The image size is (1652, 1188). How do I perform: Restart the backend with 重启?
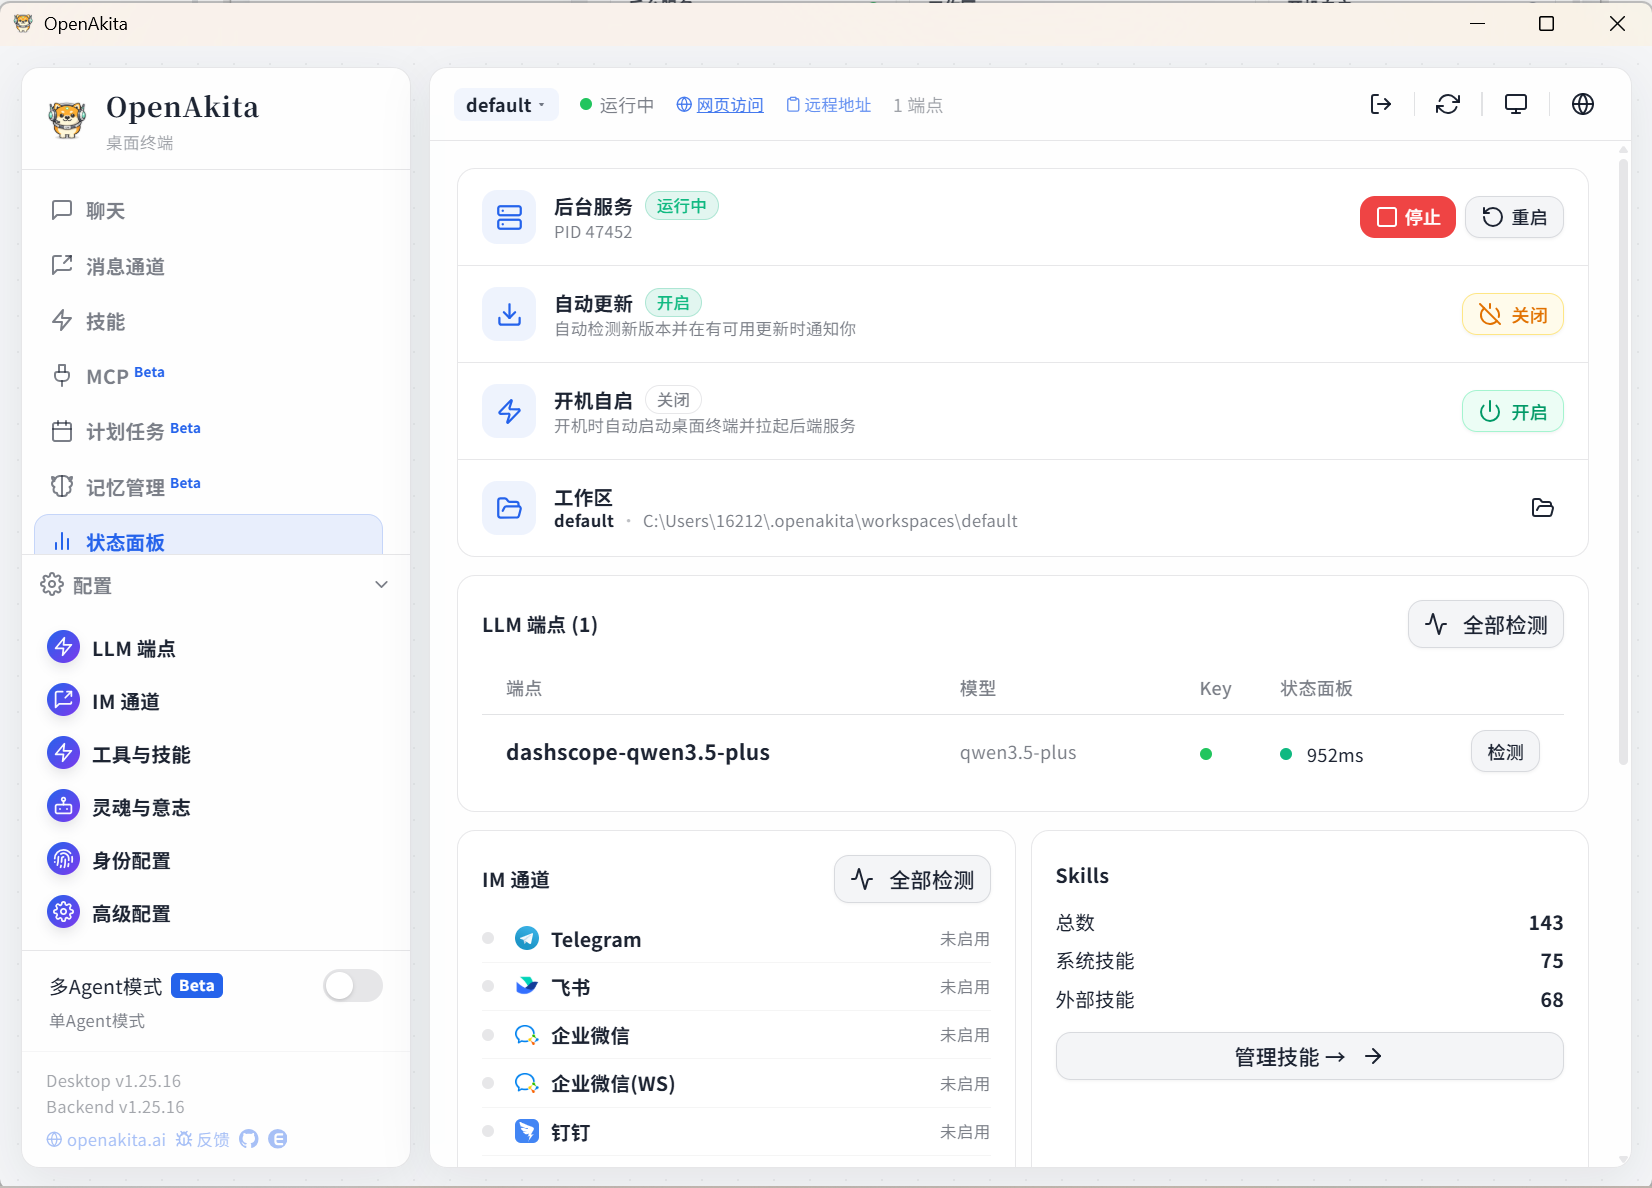click(1514, 217)
